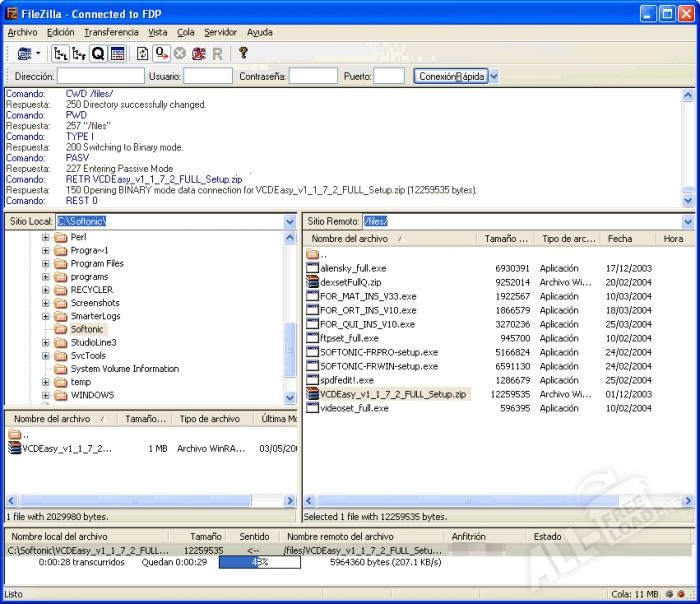Viewport: 700px width, 604px height.
Task: Sort remote files by Tamaño column header
Action: [506, 239]
